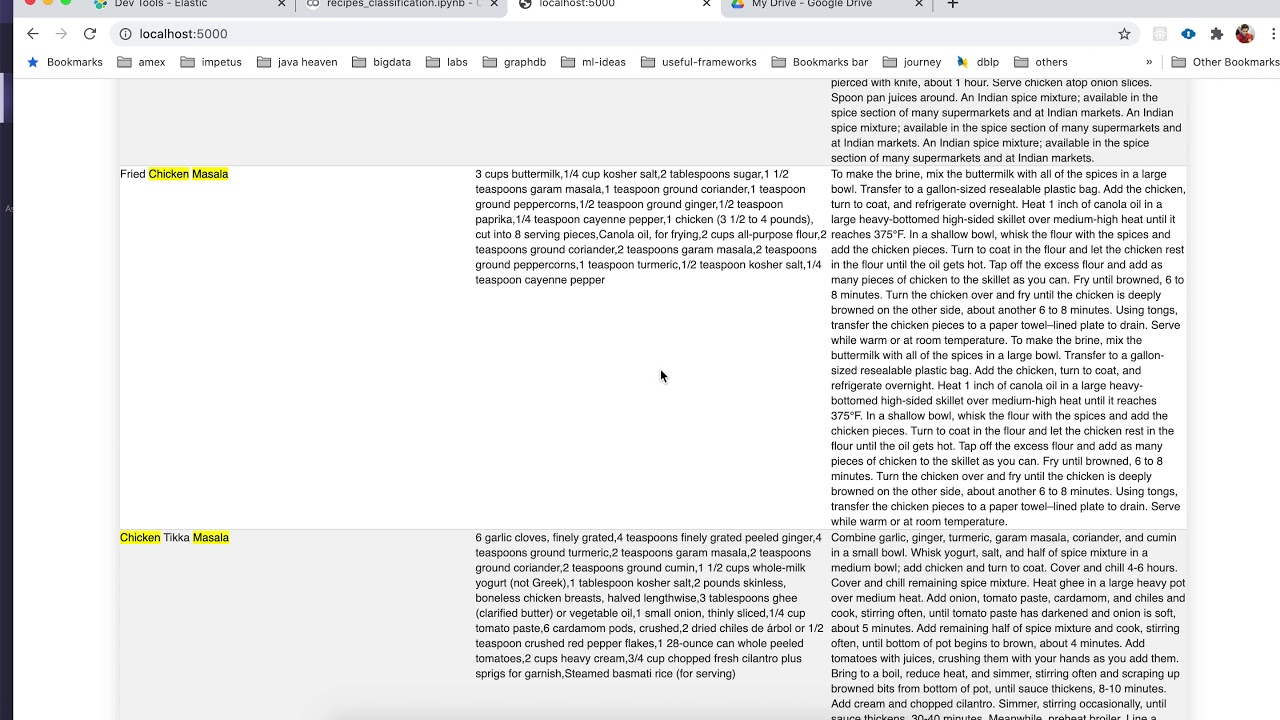This screenshot has width=1280, height=720.
Task: Open the useful-frameworks bookmark folder
Action: tap(698, 62)
